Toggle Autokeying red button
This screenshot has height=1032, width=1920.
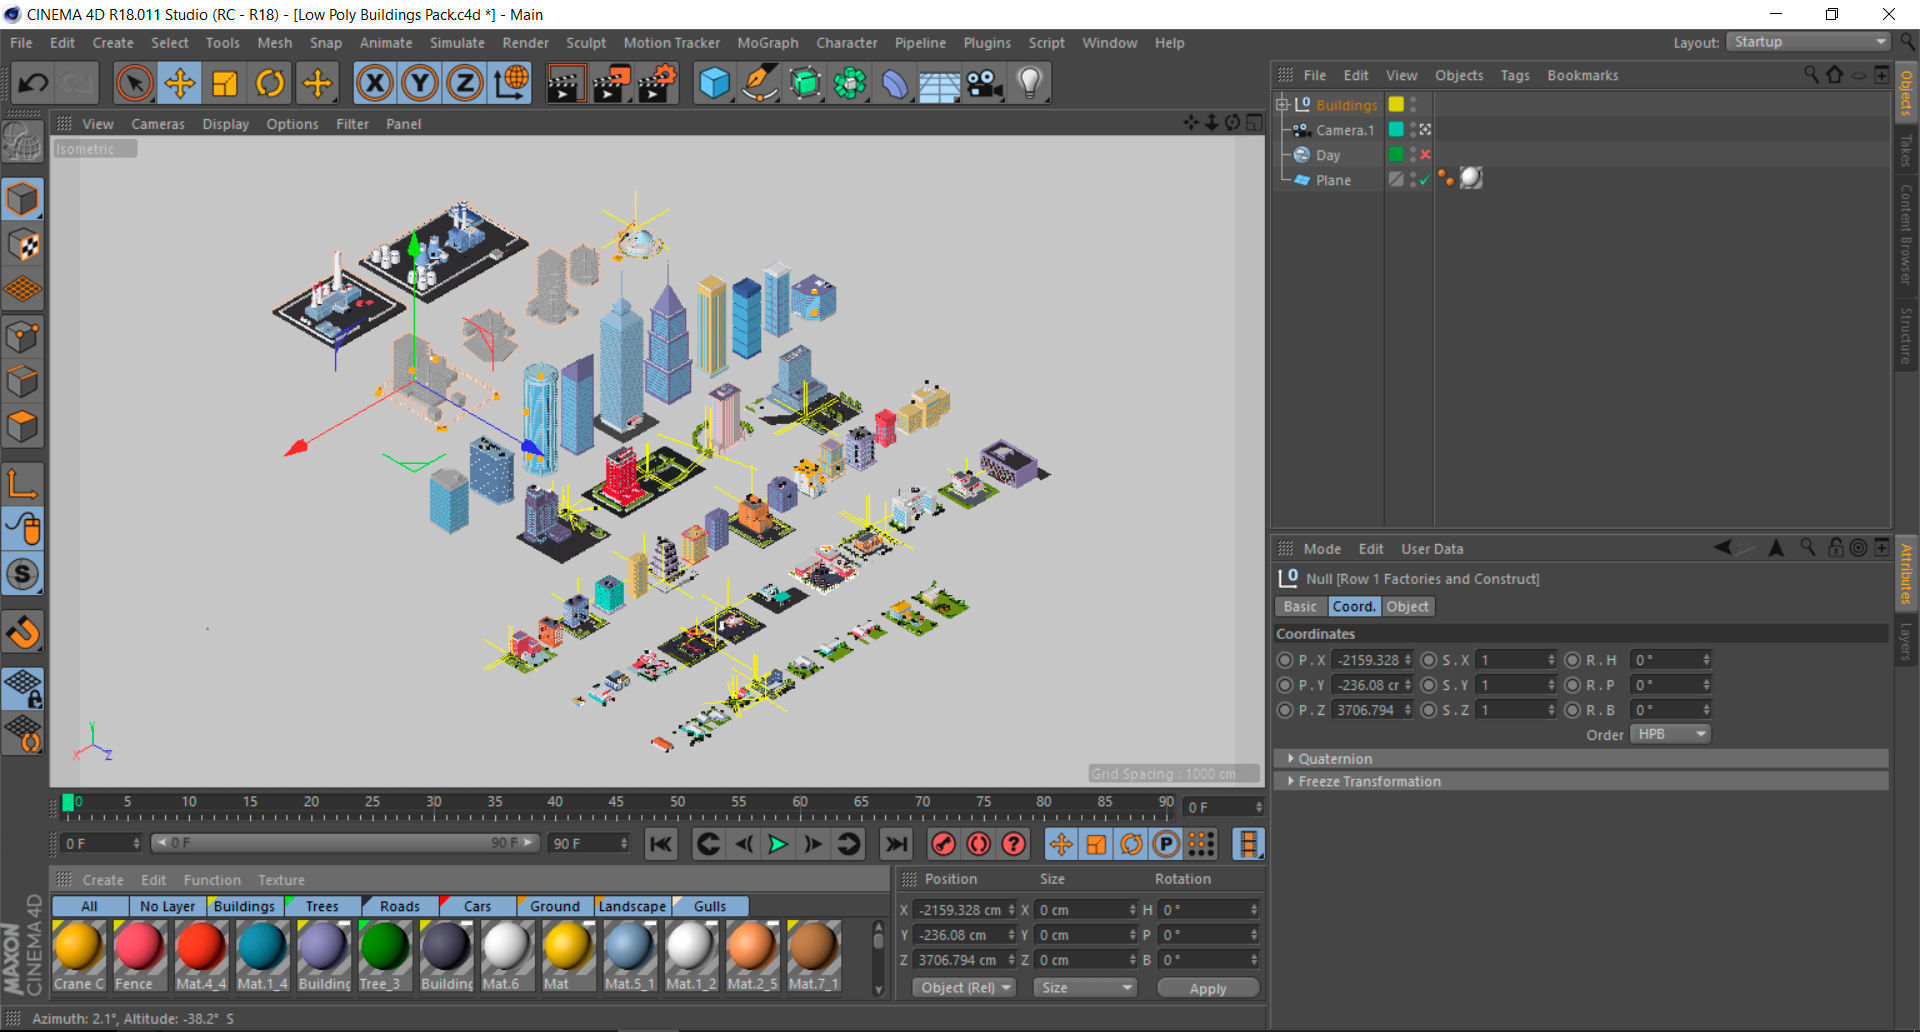point(979,844)
